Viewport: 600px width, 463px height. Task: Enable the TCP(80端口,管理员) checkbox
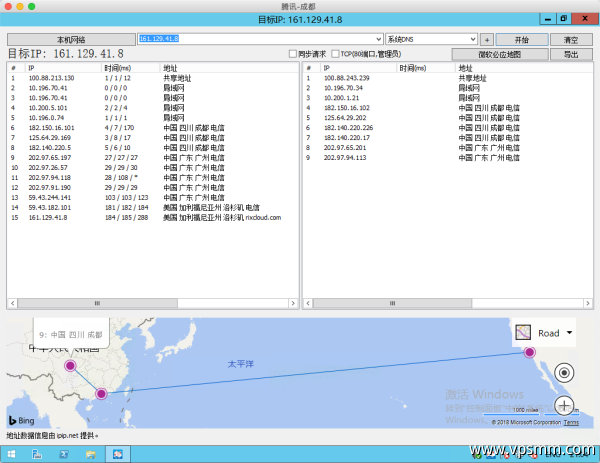tap(336, 54)
